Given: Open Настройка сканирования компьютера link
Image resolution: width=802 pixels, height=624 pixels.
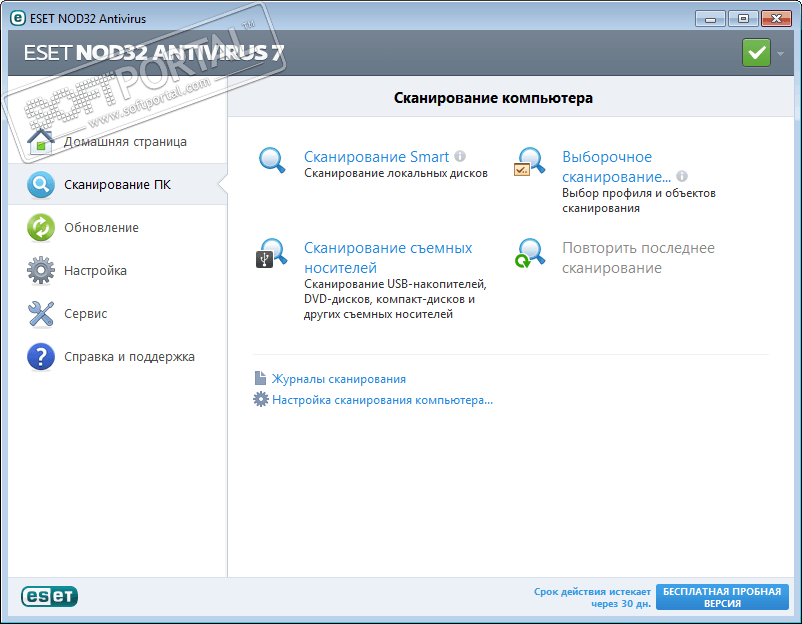Looking at the screenshot, I should [383, 400].
